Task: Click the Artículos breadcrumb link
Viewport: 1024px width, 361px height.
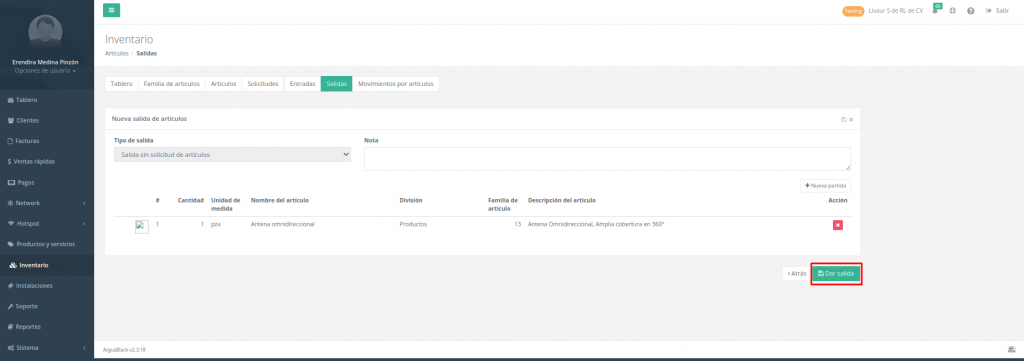Action: click(116, 54)
